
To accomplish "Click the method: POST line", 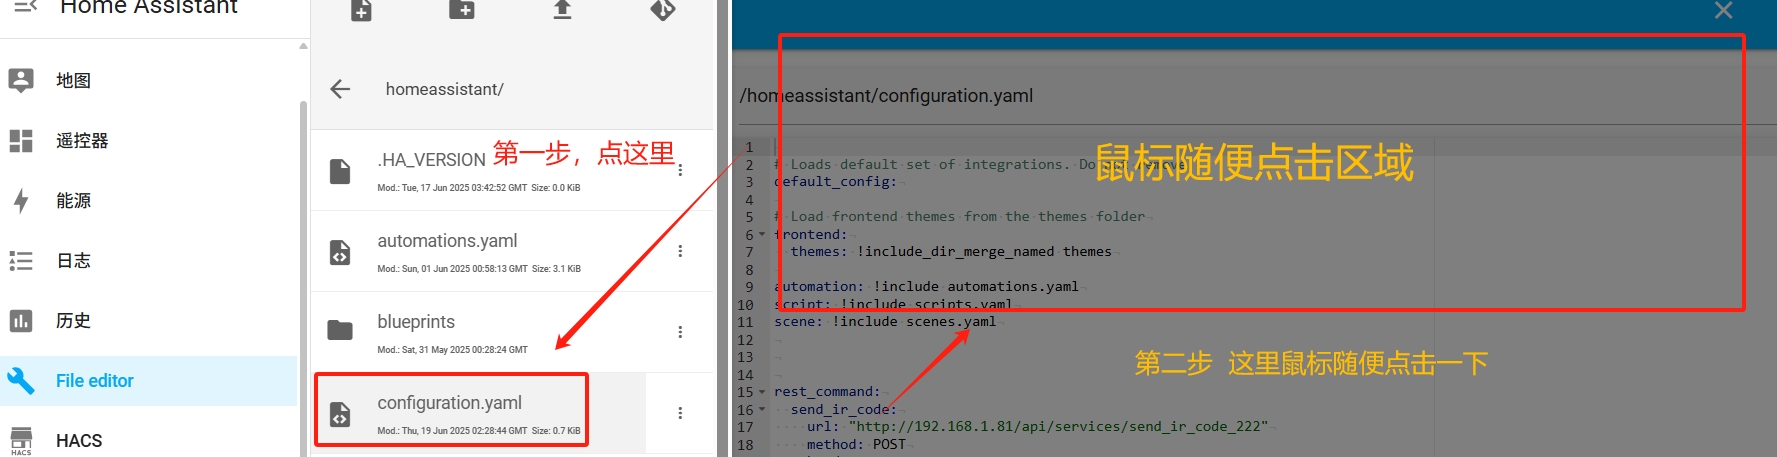I will (856, 445).
